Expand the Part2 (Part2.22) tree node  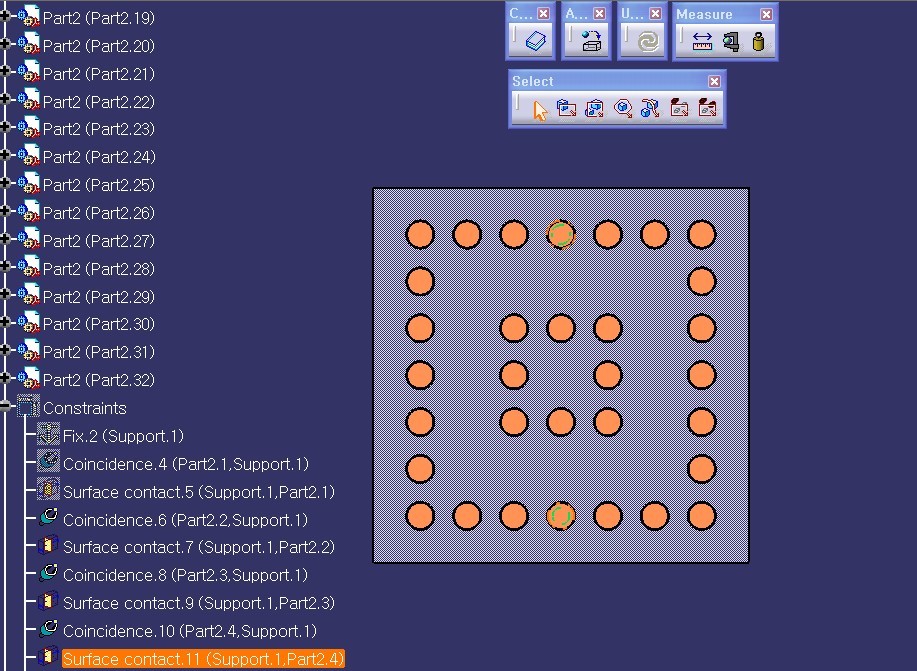click(5, 99)
